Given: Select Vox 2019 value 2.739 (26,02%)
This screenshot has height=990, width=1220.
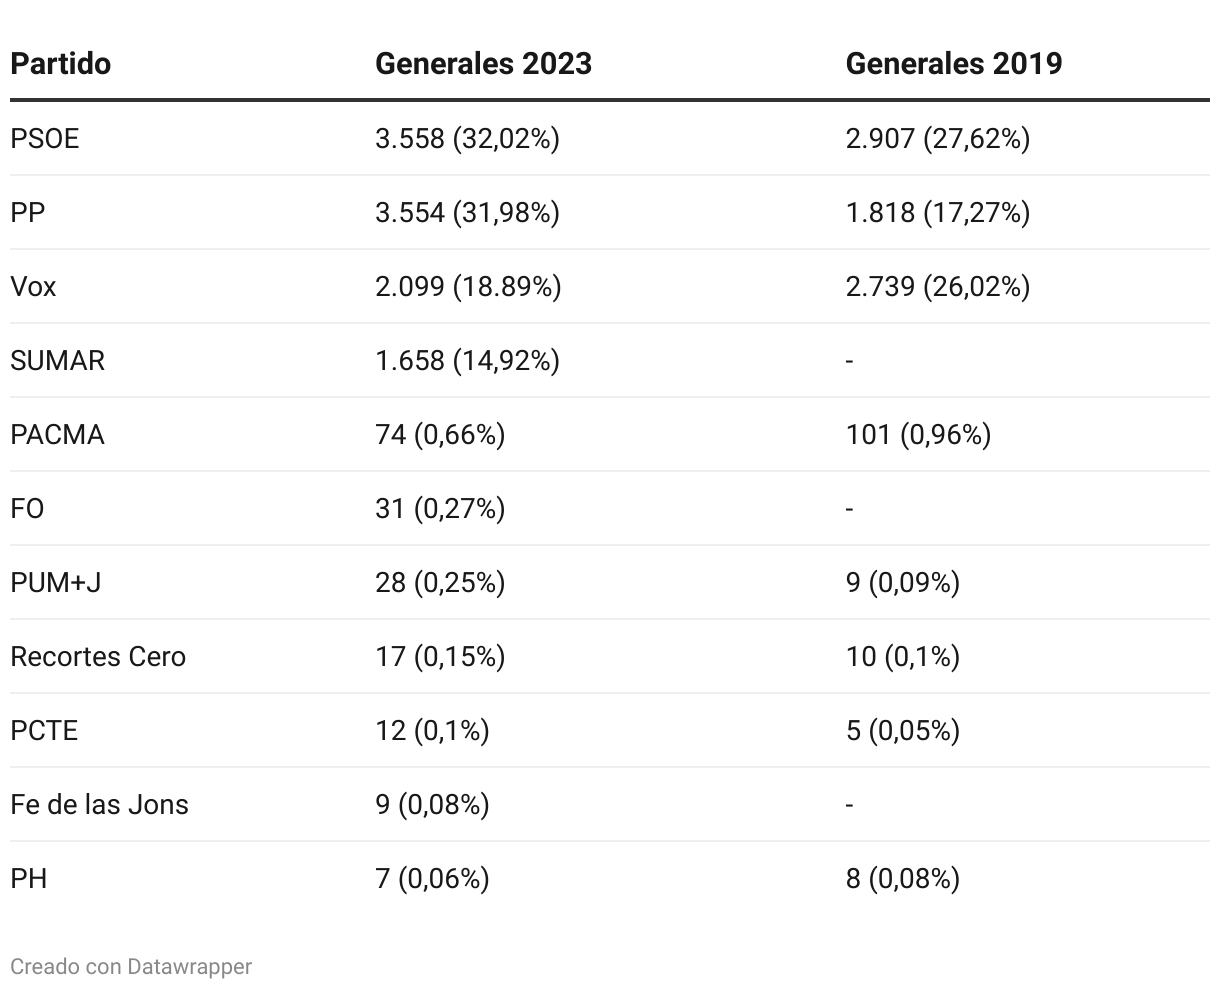Looking at the screenshot, I should [937, 287].
